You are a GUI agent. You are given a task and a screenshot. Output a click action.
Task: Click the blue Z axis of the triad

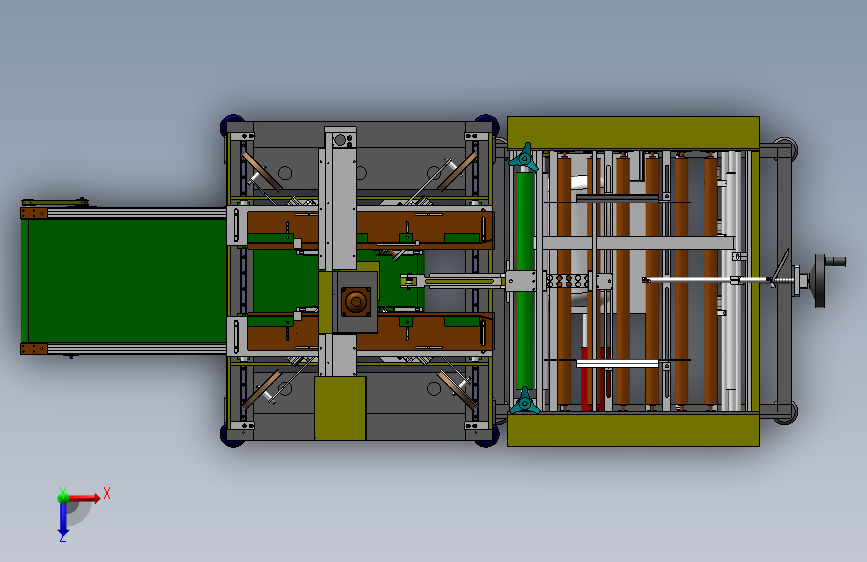(x=63, y=519)
